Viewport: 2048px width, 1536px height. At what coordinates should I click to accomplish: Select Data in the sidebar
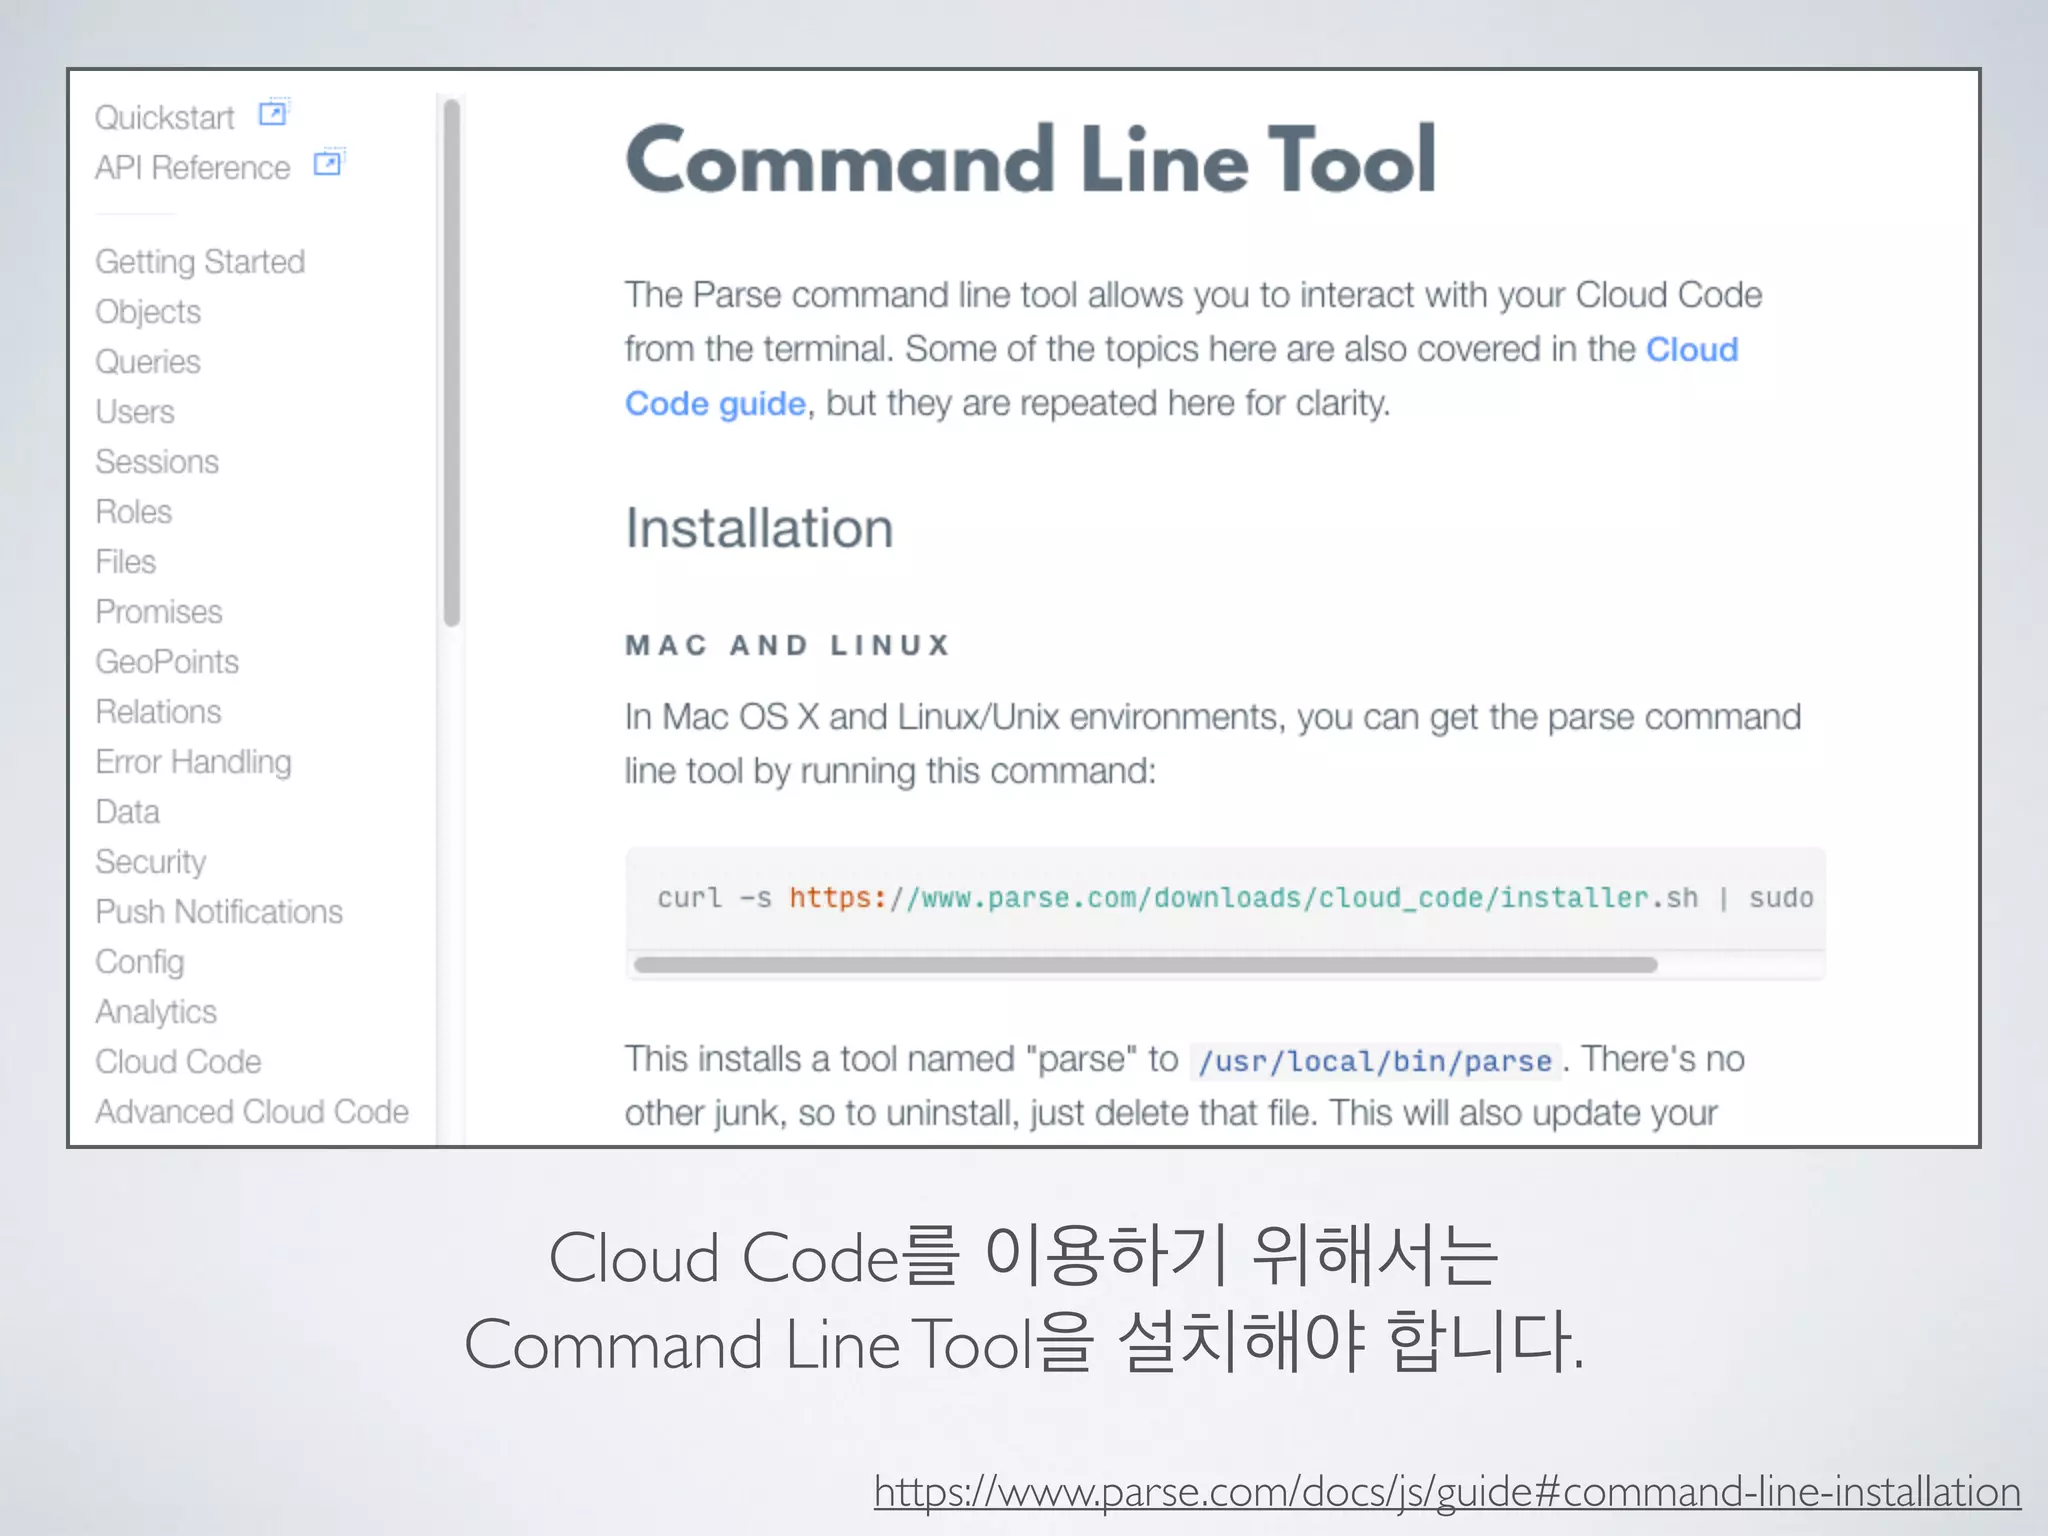point(128,812)
